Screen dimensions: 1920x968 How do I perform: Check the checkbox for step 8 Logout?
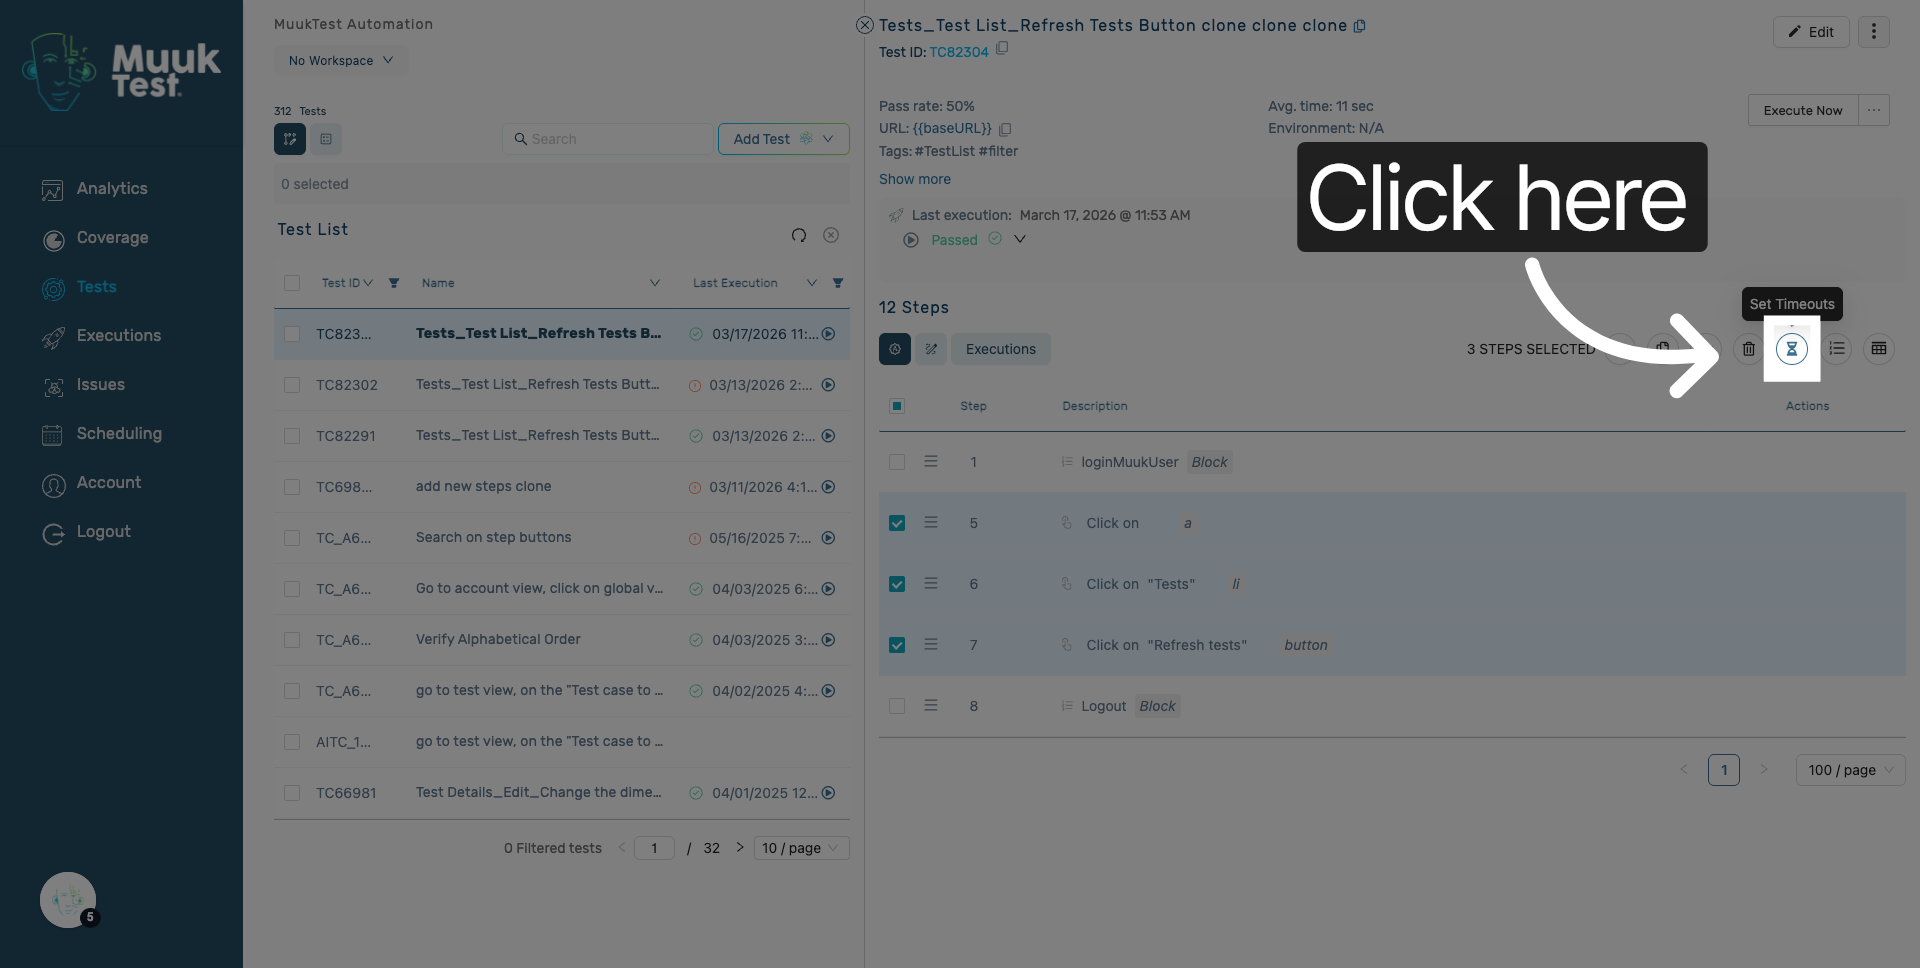[897, 706]
